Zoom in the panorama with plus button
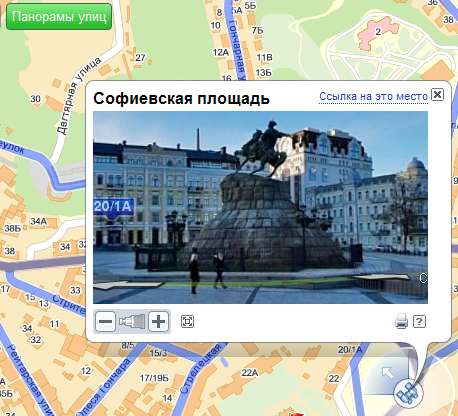Image resolution: width=458 pixels, height=416 pixels. point(158,321)
